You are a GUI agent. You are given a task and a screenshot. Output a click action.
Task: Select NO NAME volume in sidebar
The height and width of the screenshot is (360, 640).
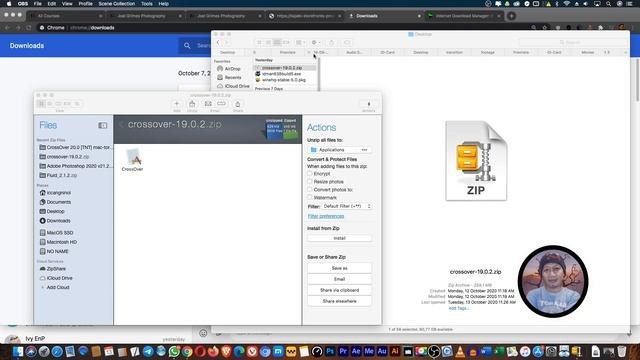point(54,251)
